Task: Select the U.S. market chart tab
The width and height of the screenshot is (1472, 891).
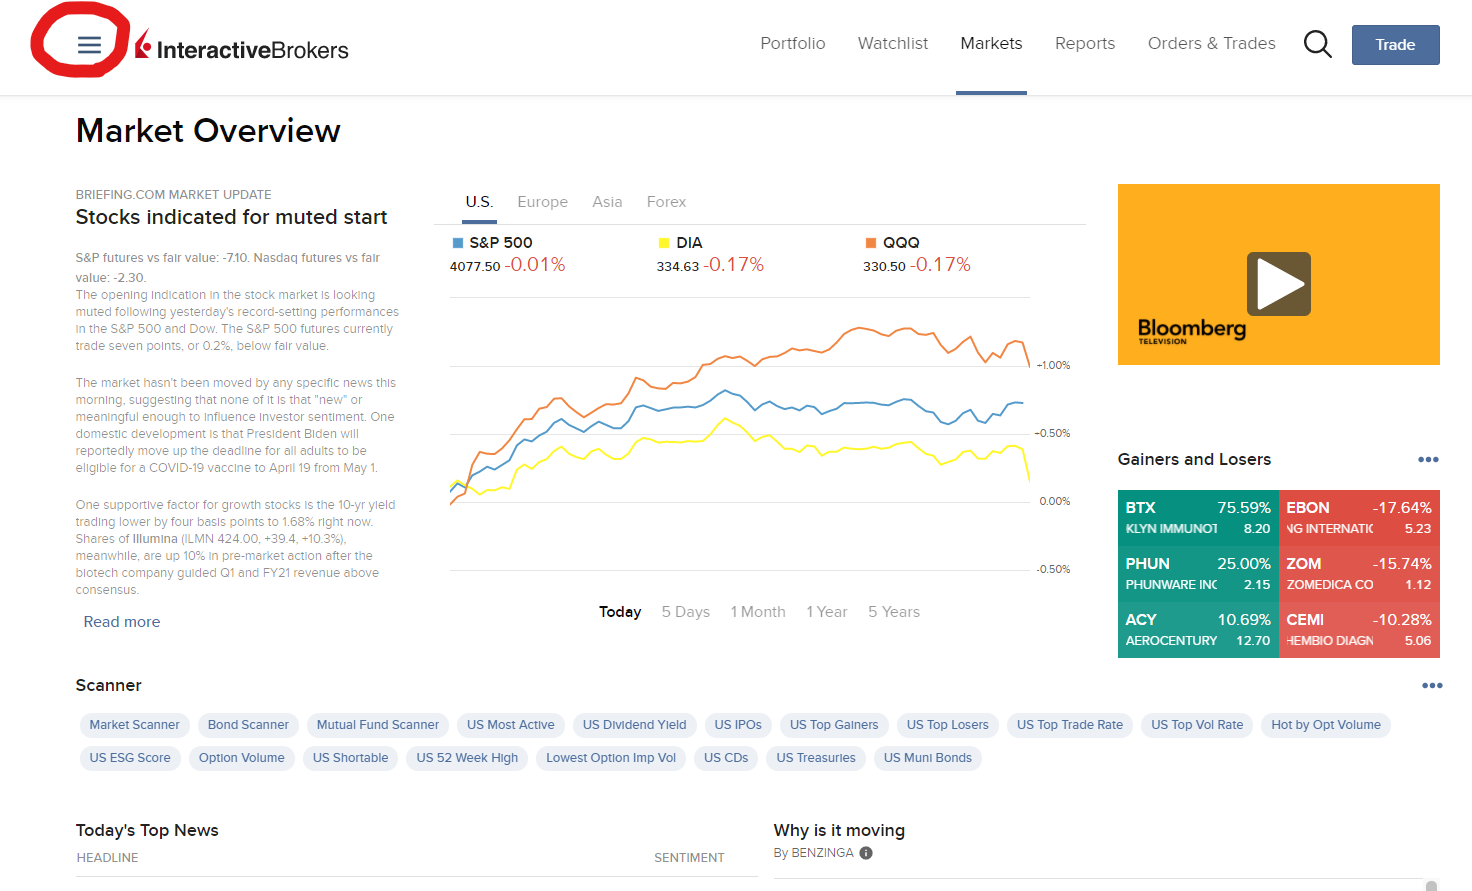Action: 479,202
